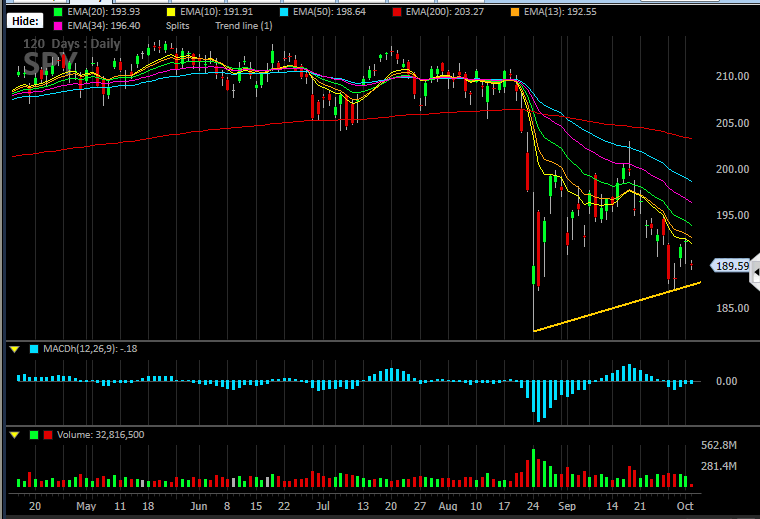760x519 pixels.
Task: Click the yellow EMA(10) color swatch
Action: 171,12
